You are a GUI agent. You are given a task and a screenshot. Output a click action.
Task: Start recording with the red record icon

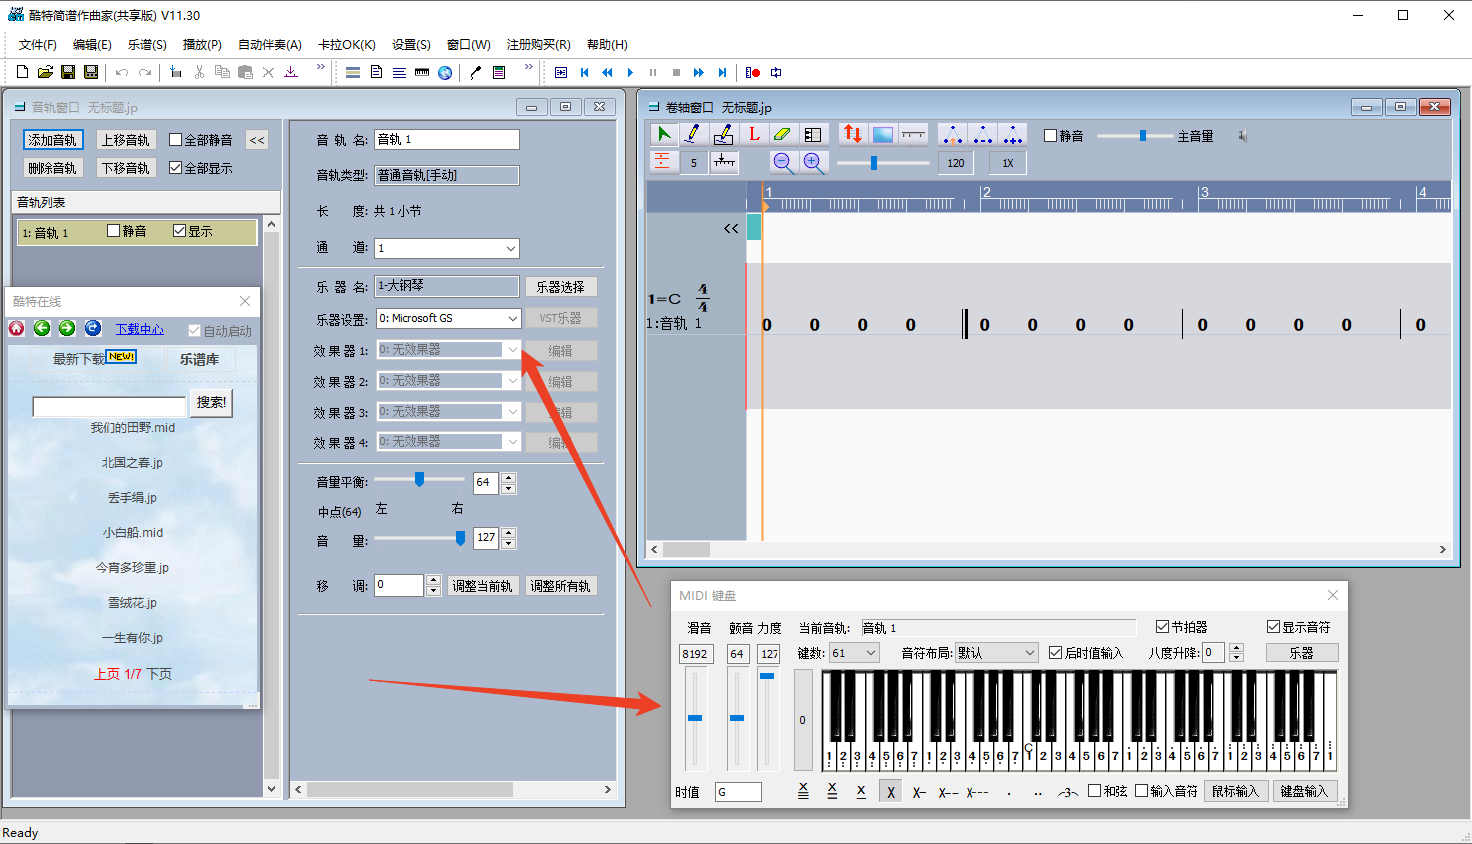click(x=753, y=72)
